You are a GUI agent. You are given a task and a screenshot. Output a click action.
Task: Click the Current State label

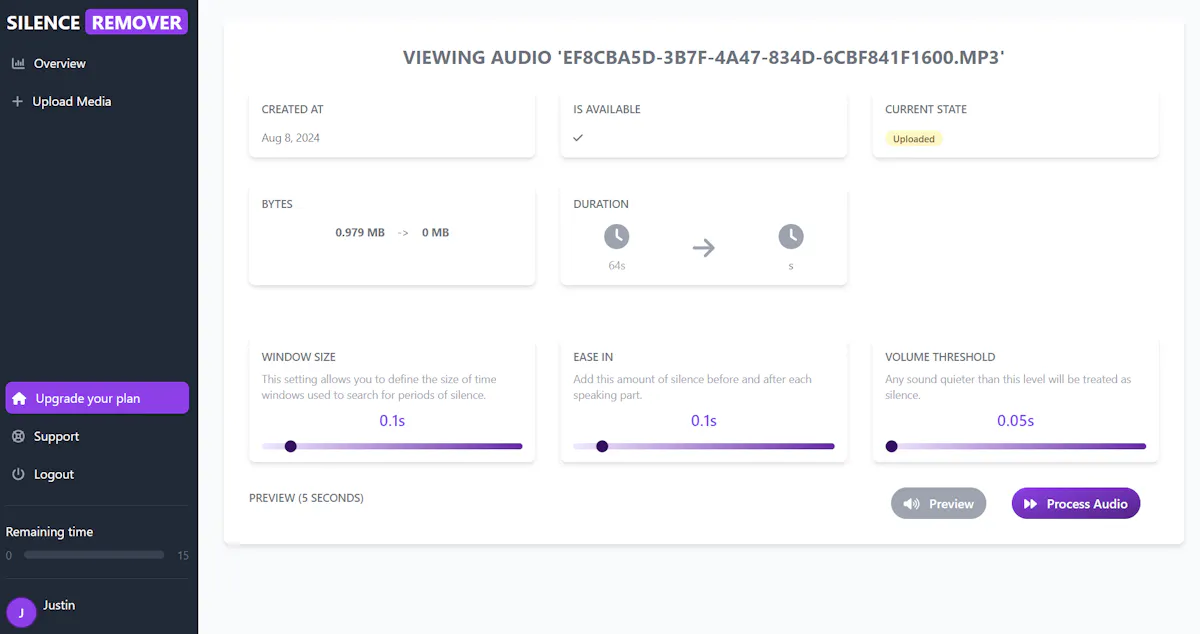coord(926,109)
